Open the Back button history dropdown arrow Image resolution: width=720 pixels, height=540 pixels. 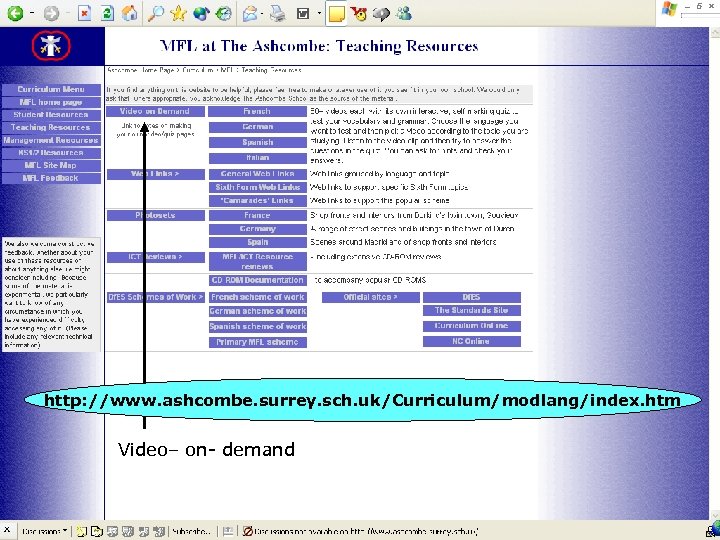32,13
